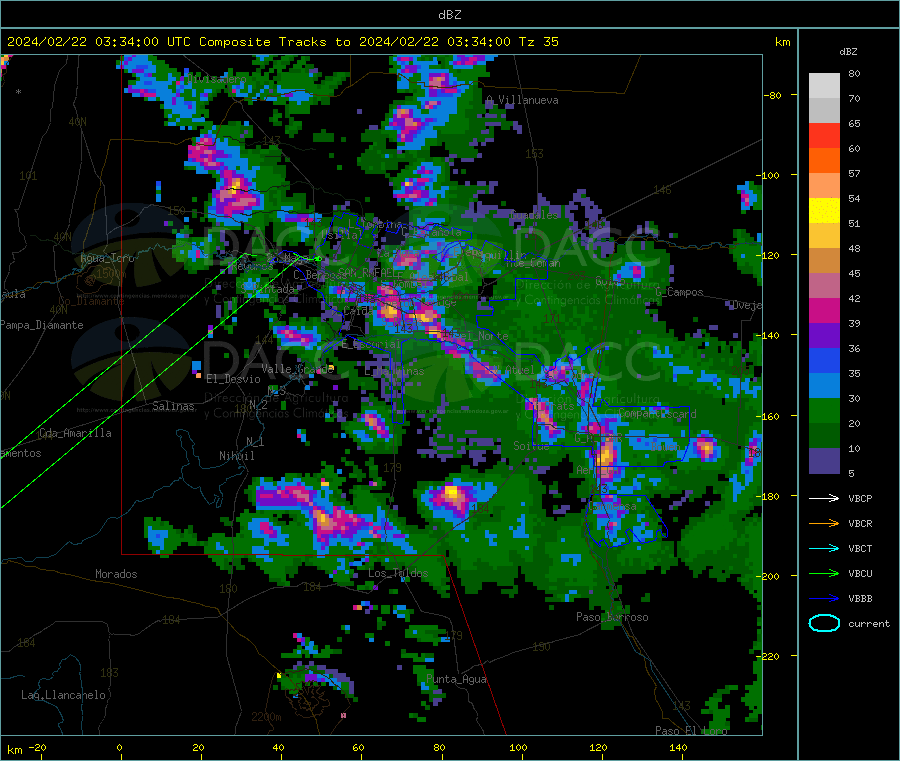
Task: Click the '100' tick on bottom km axis
Action: [518, 747]
